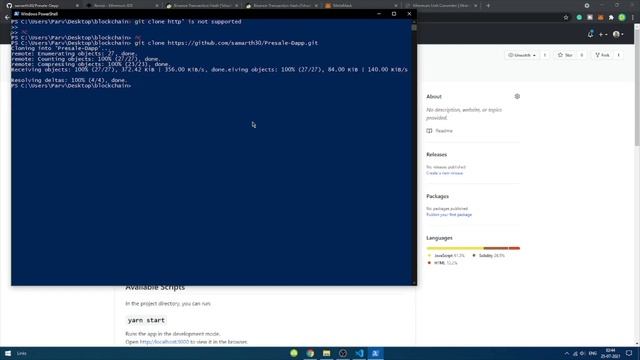Click the star count next to Star
Screen dimensions: 640x360
[582, 55]
